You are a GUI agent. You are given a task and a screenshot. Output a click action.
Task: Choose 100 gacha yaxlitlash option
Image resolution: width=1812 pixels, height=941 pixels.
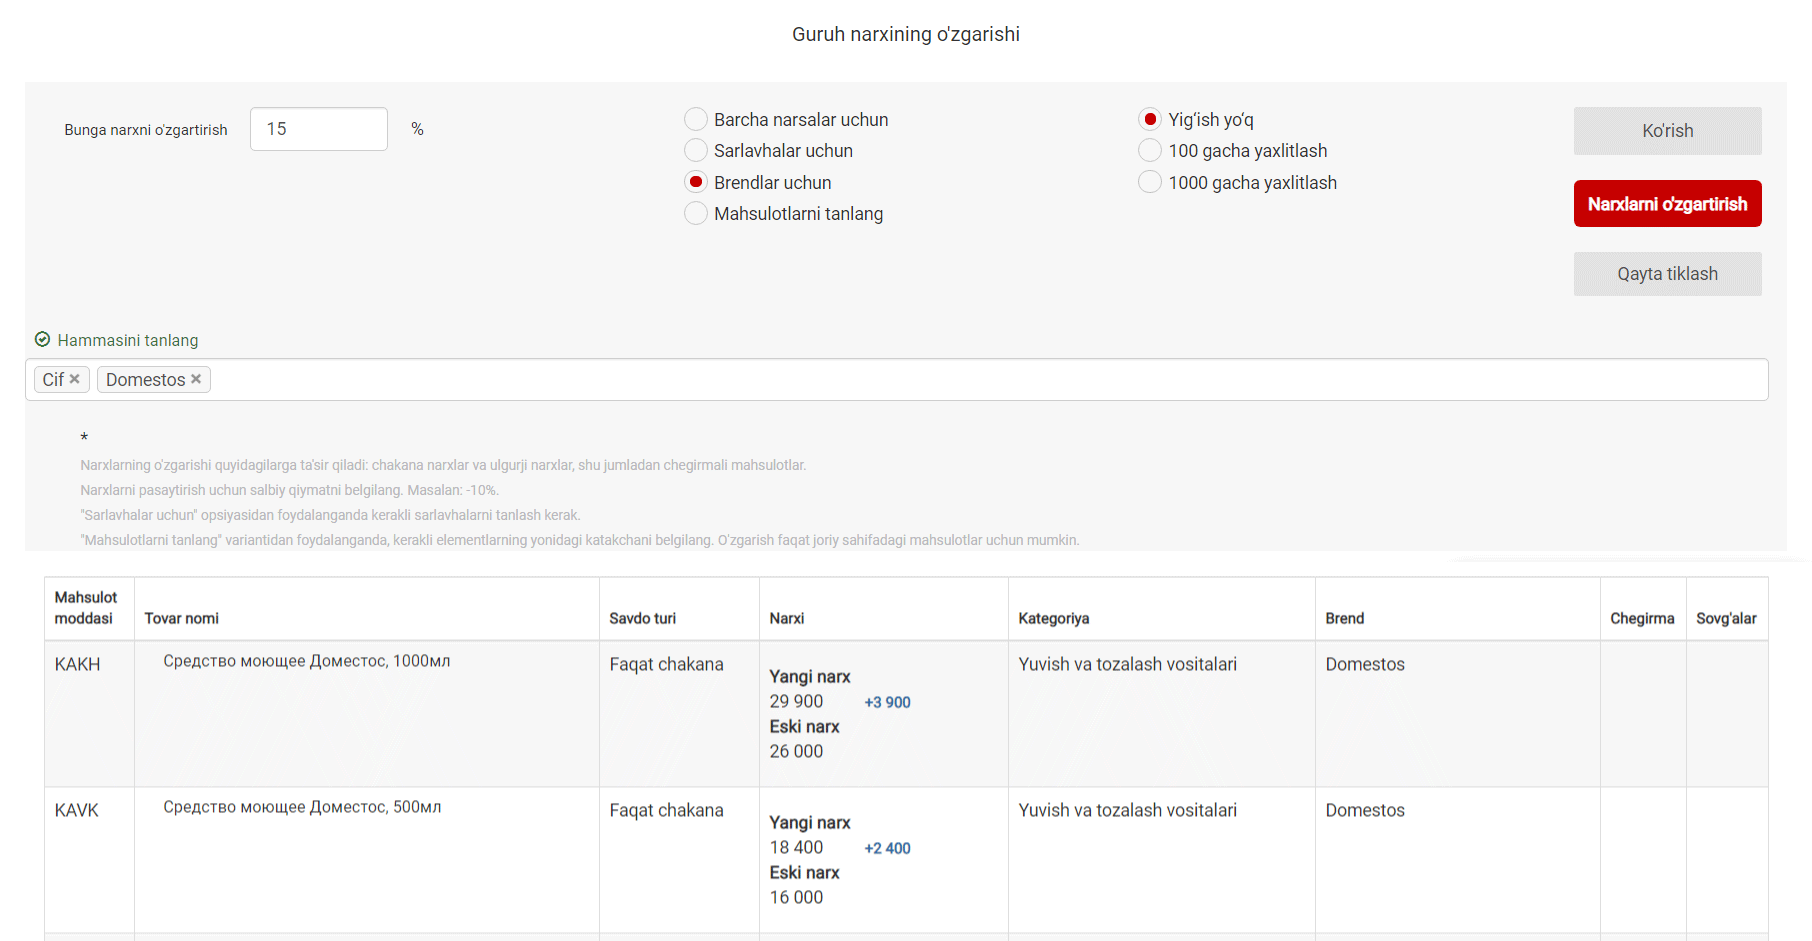tap(1150, 151)
